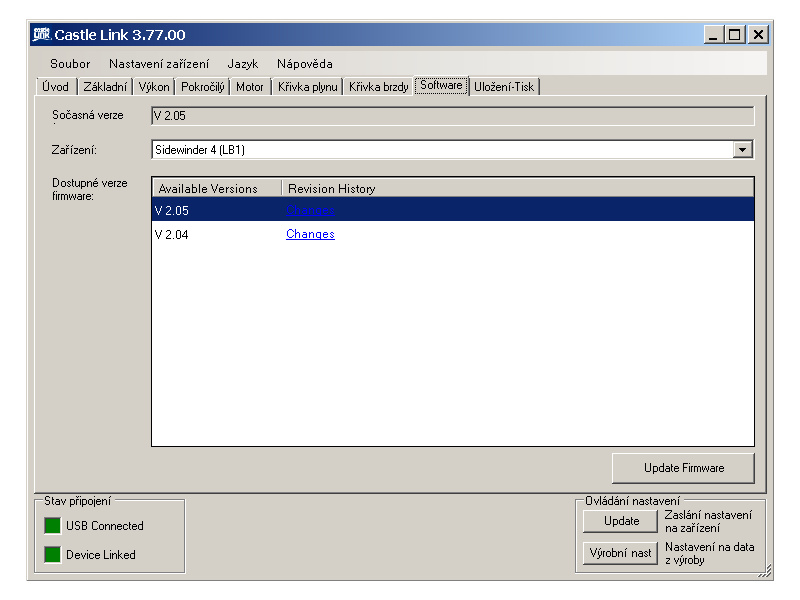This screenshot has height=600, width=800.
Task: Switch to the Úvod tab
Action: click(x=56, y=87)
